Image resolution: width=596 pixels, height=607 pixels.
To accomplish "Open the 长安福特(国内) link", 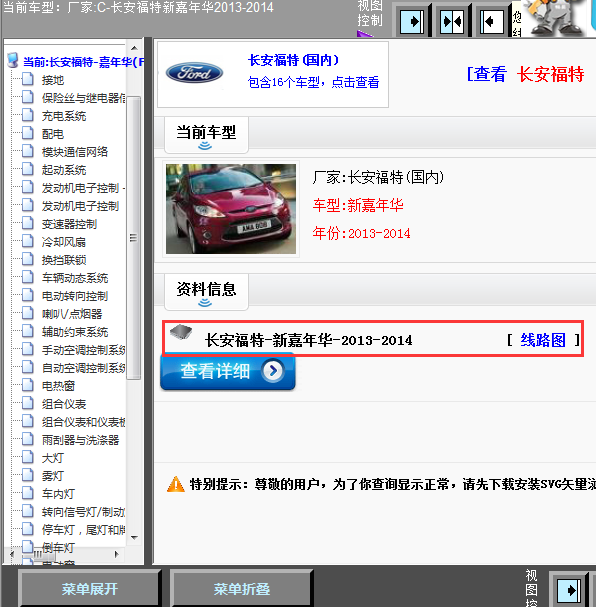I will (293, 60).
